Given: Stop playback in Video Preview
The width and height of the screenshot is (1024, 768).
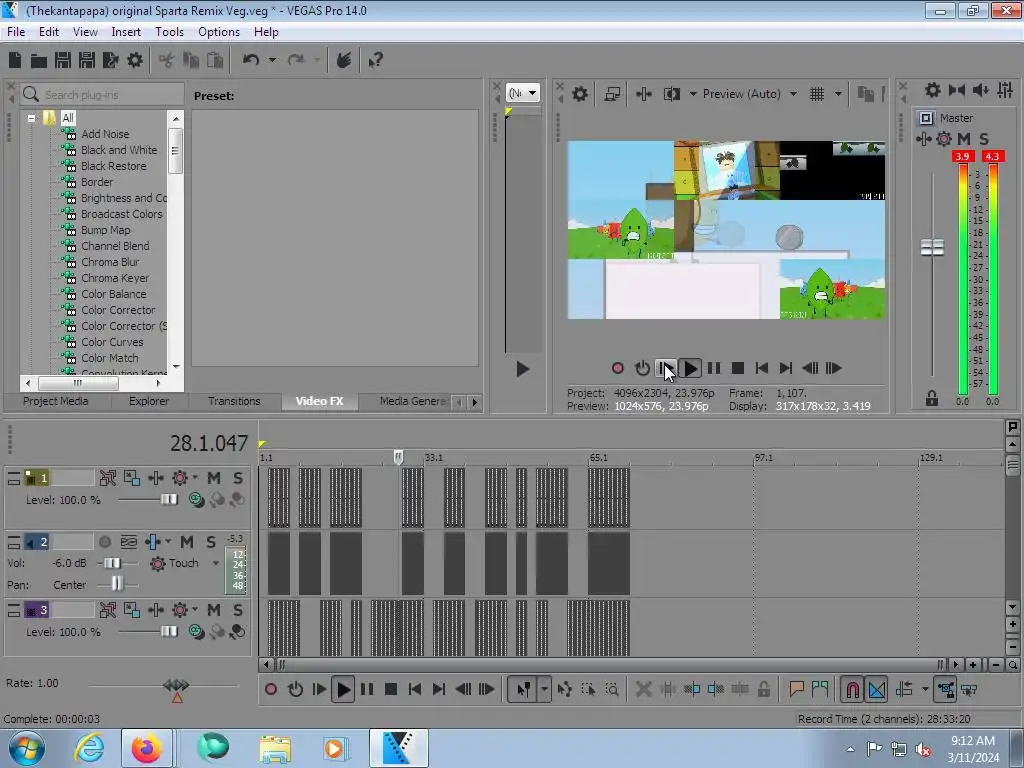Looking at the screenshot, I should click(738, 368).
